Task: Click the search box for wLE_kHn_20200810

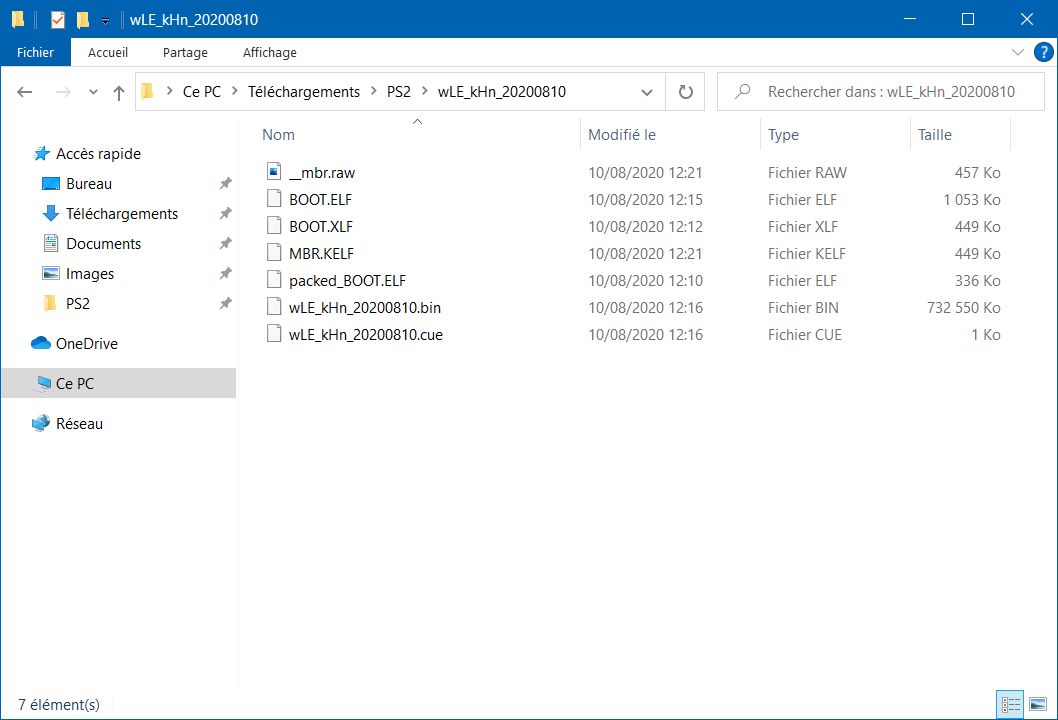Action: click(x=881, y=92)
